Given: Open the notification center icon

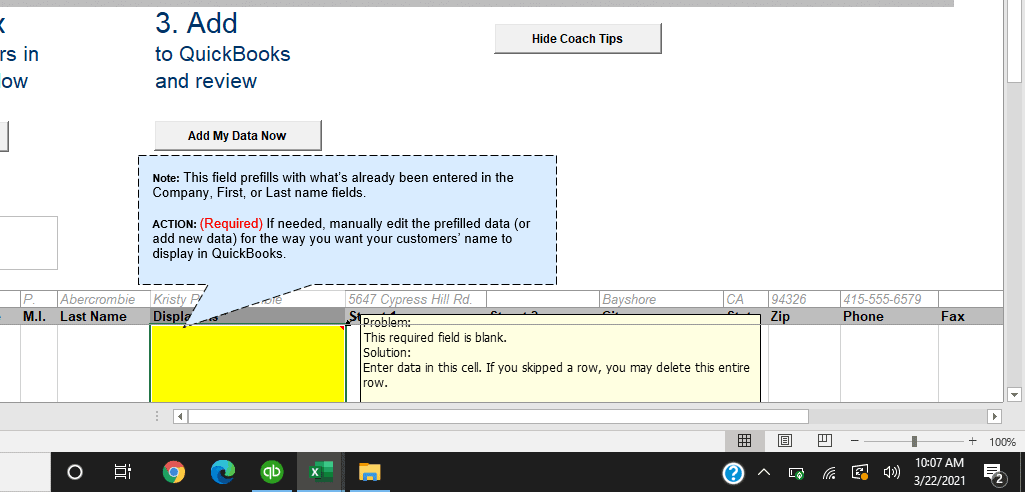Looking at the screenshot, I should click(993, 472).
